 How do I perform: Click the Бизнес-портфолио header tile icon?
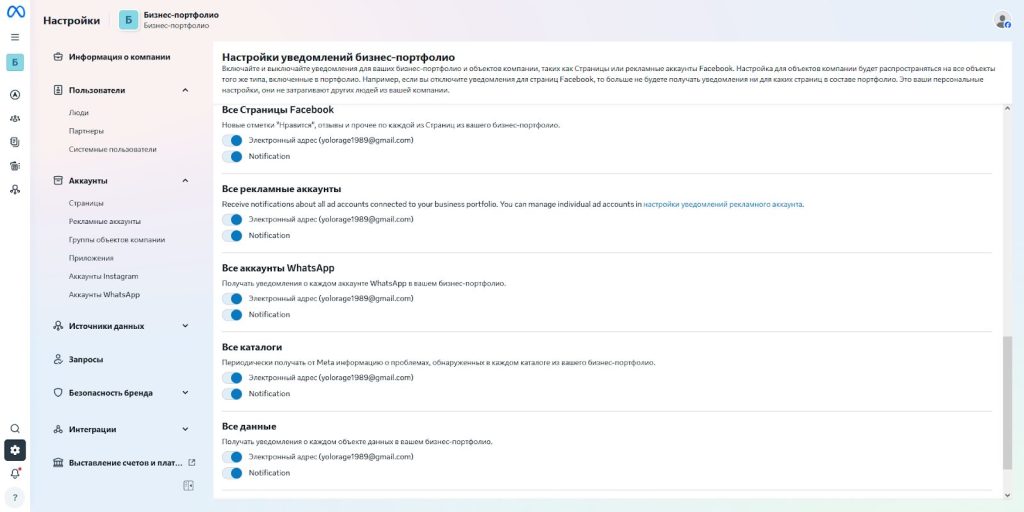(129, 20)
